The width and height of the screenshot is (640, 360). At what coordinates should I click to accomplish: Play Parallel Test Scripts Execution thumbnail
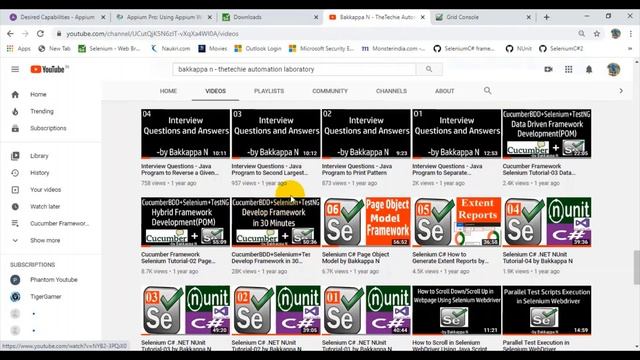(x=547, y=310)
